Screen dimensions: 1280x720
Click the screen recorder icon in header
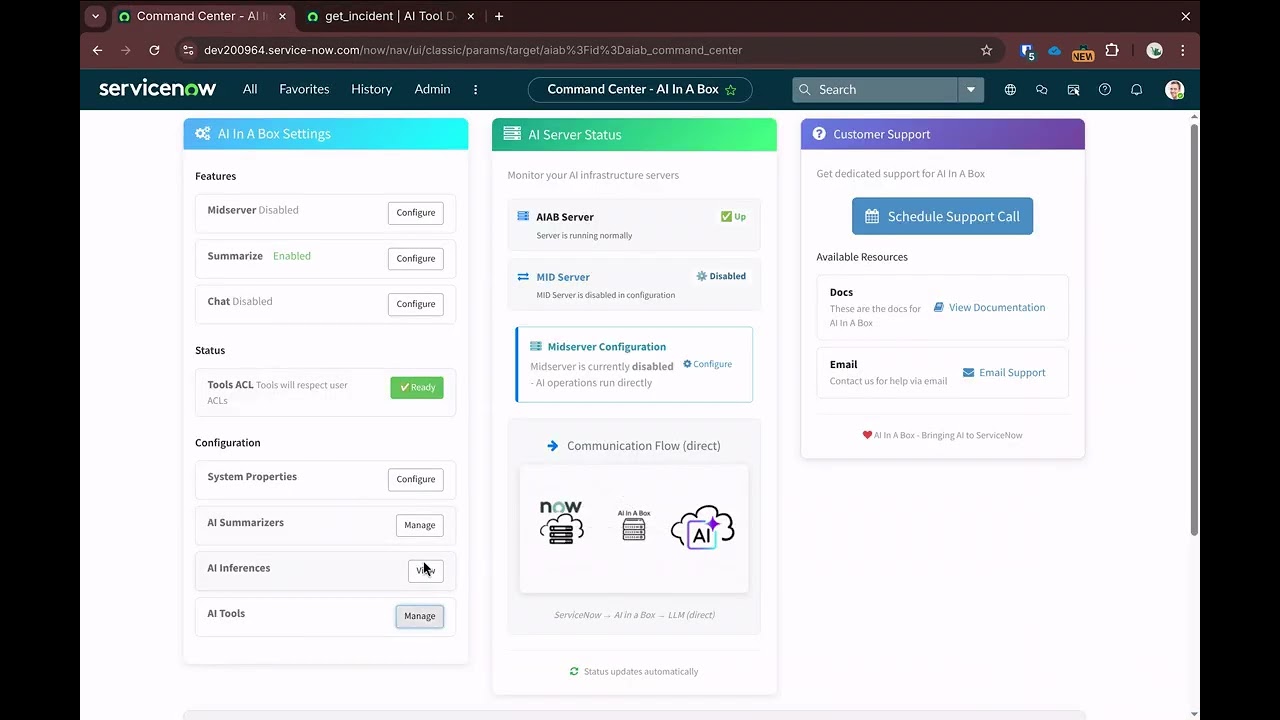(x=1073, y=89)
